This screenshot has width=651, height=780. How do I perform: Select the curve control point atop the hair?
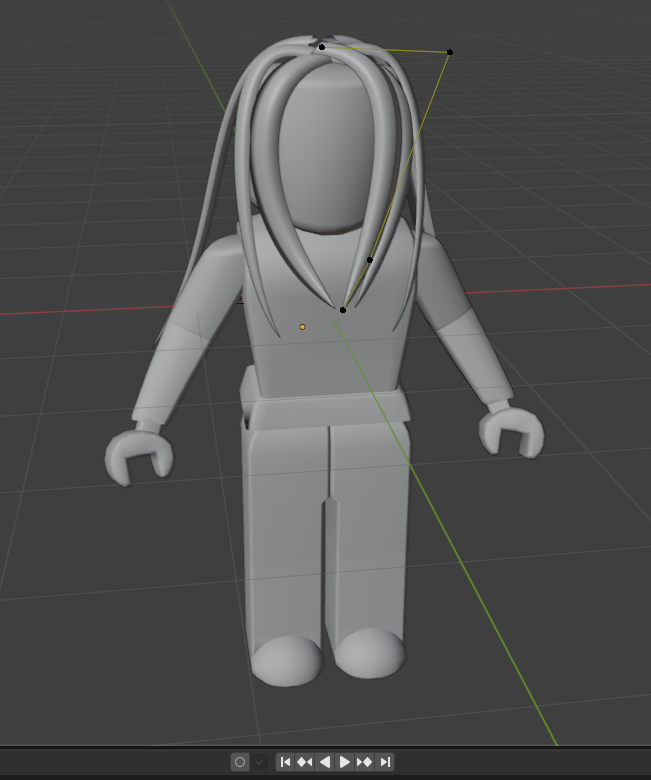pos(322,47)
